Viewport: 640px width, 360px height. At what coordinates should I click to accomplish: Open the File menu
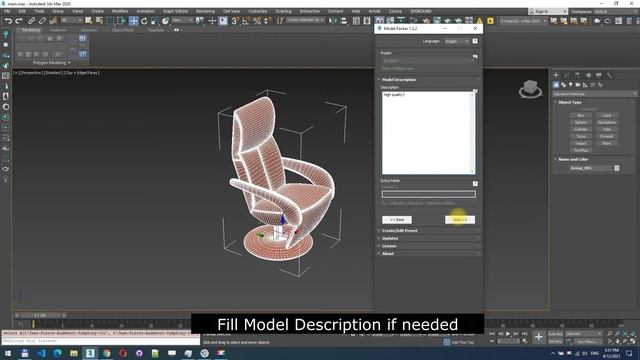click(x=7, y=11)
